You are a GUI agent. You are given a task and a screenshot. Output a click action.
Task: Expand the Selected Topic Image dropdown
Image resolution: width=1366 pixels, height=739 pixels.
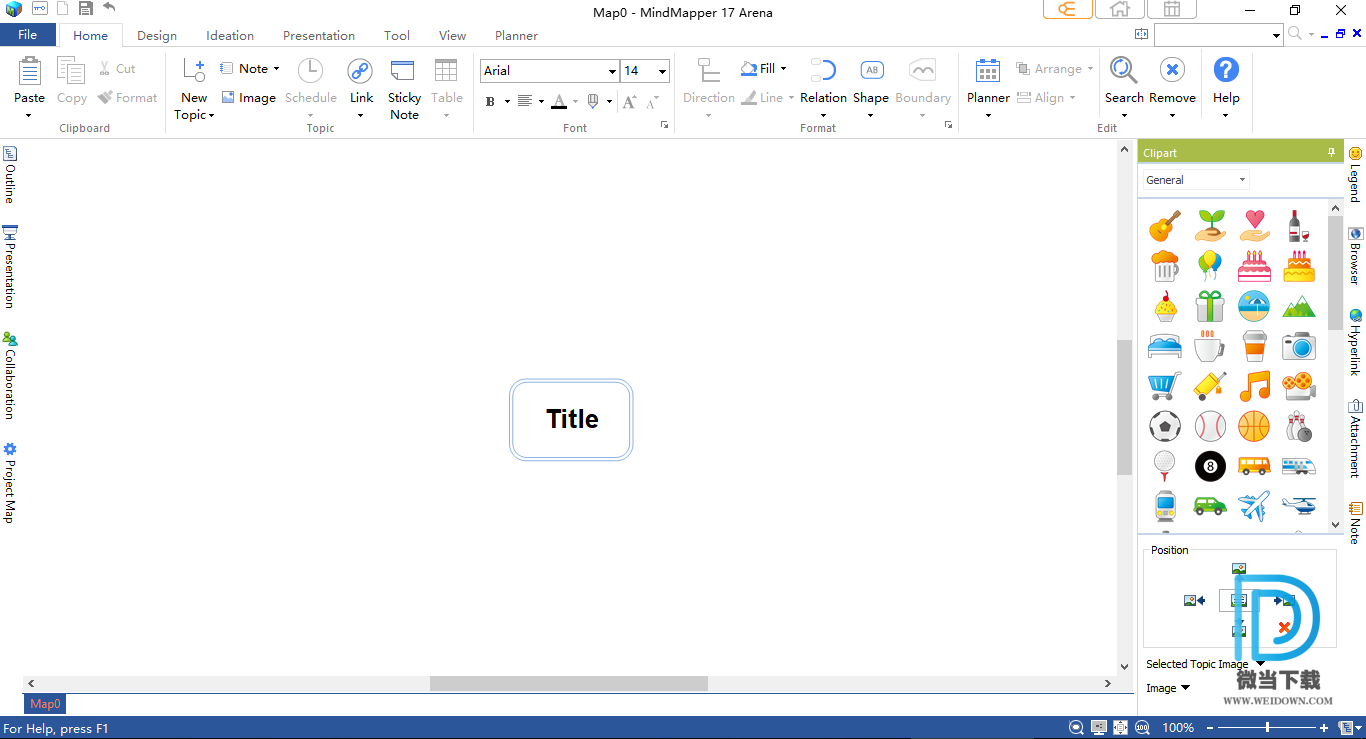(1261, 664)
